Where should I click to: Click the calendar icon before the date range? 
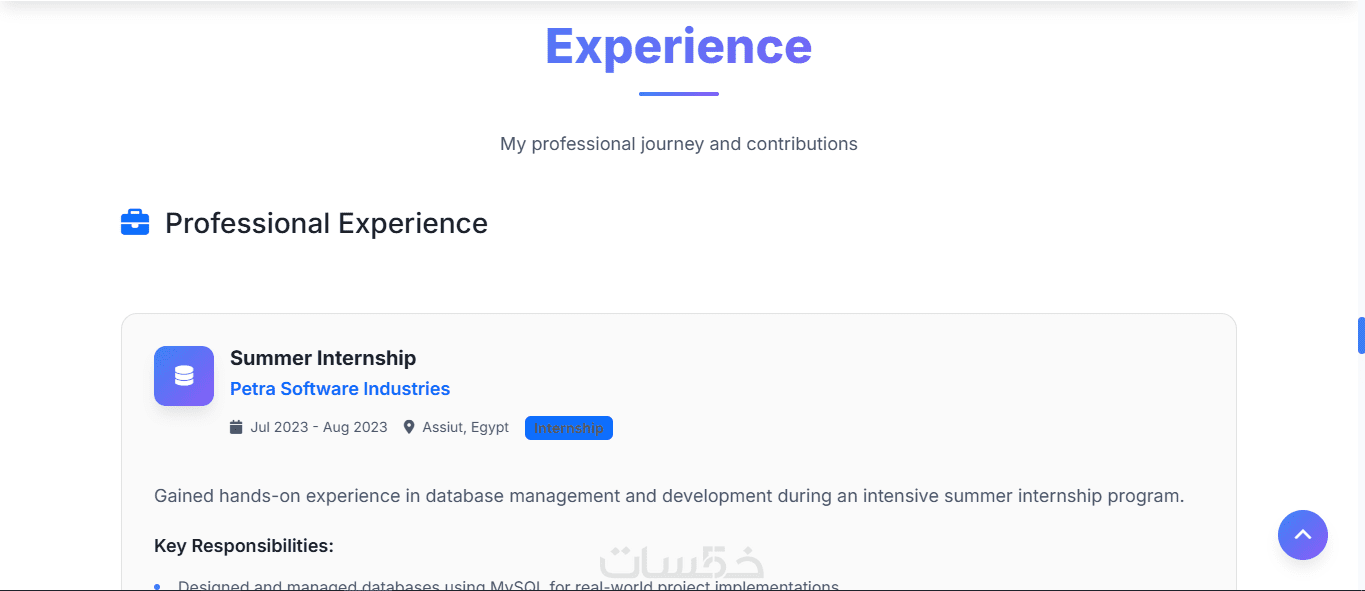point(236,428)
